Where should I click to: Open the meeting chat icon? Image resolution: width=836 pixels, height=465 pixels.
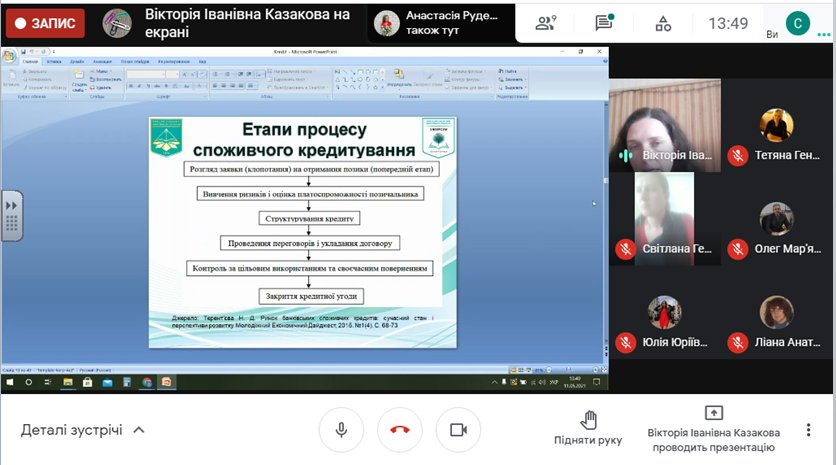click(604, 23)
